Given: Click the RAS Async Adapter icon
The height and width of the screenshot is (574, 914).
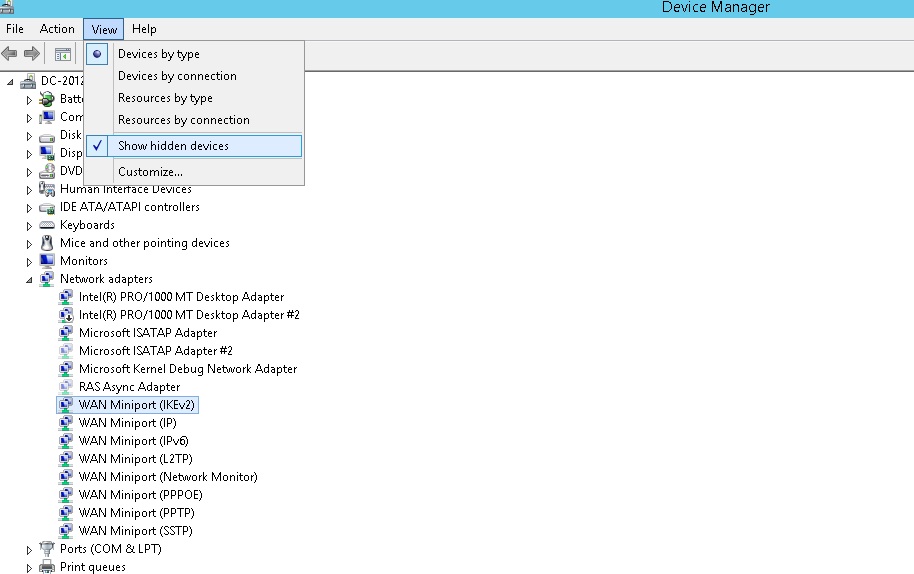Looking at the screenshot, I should coord(66,387).
